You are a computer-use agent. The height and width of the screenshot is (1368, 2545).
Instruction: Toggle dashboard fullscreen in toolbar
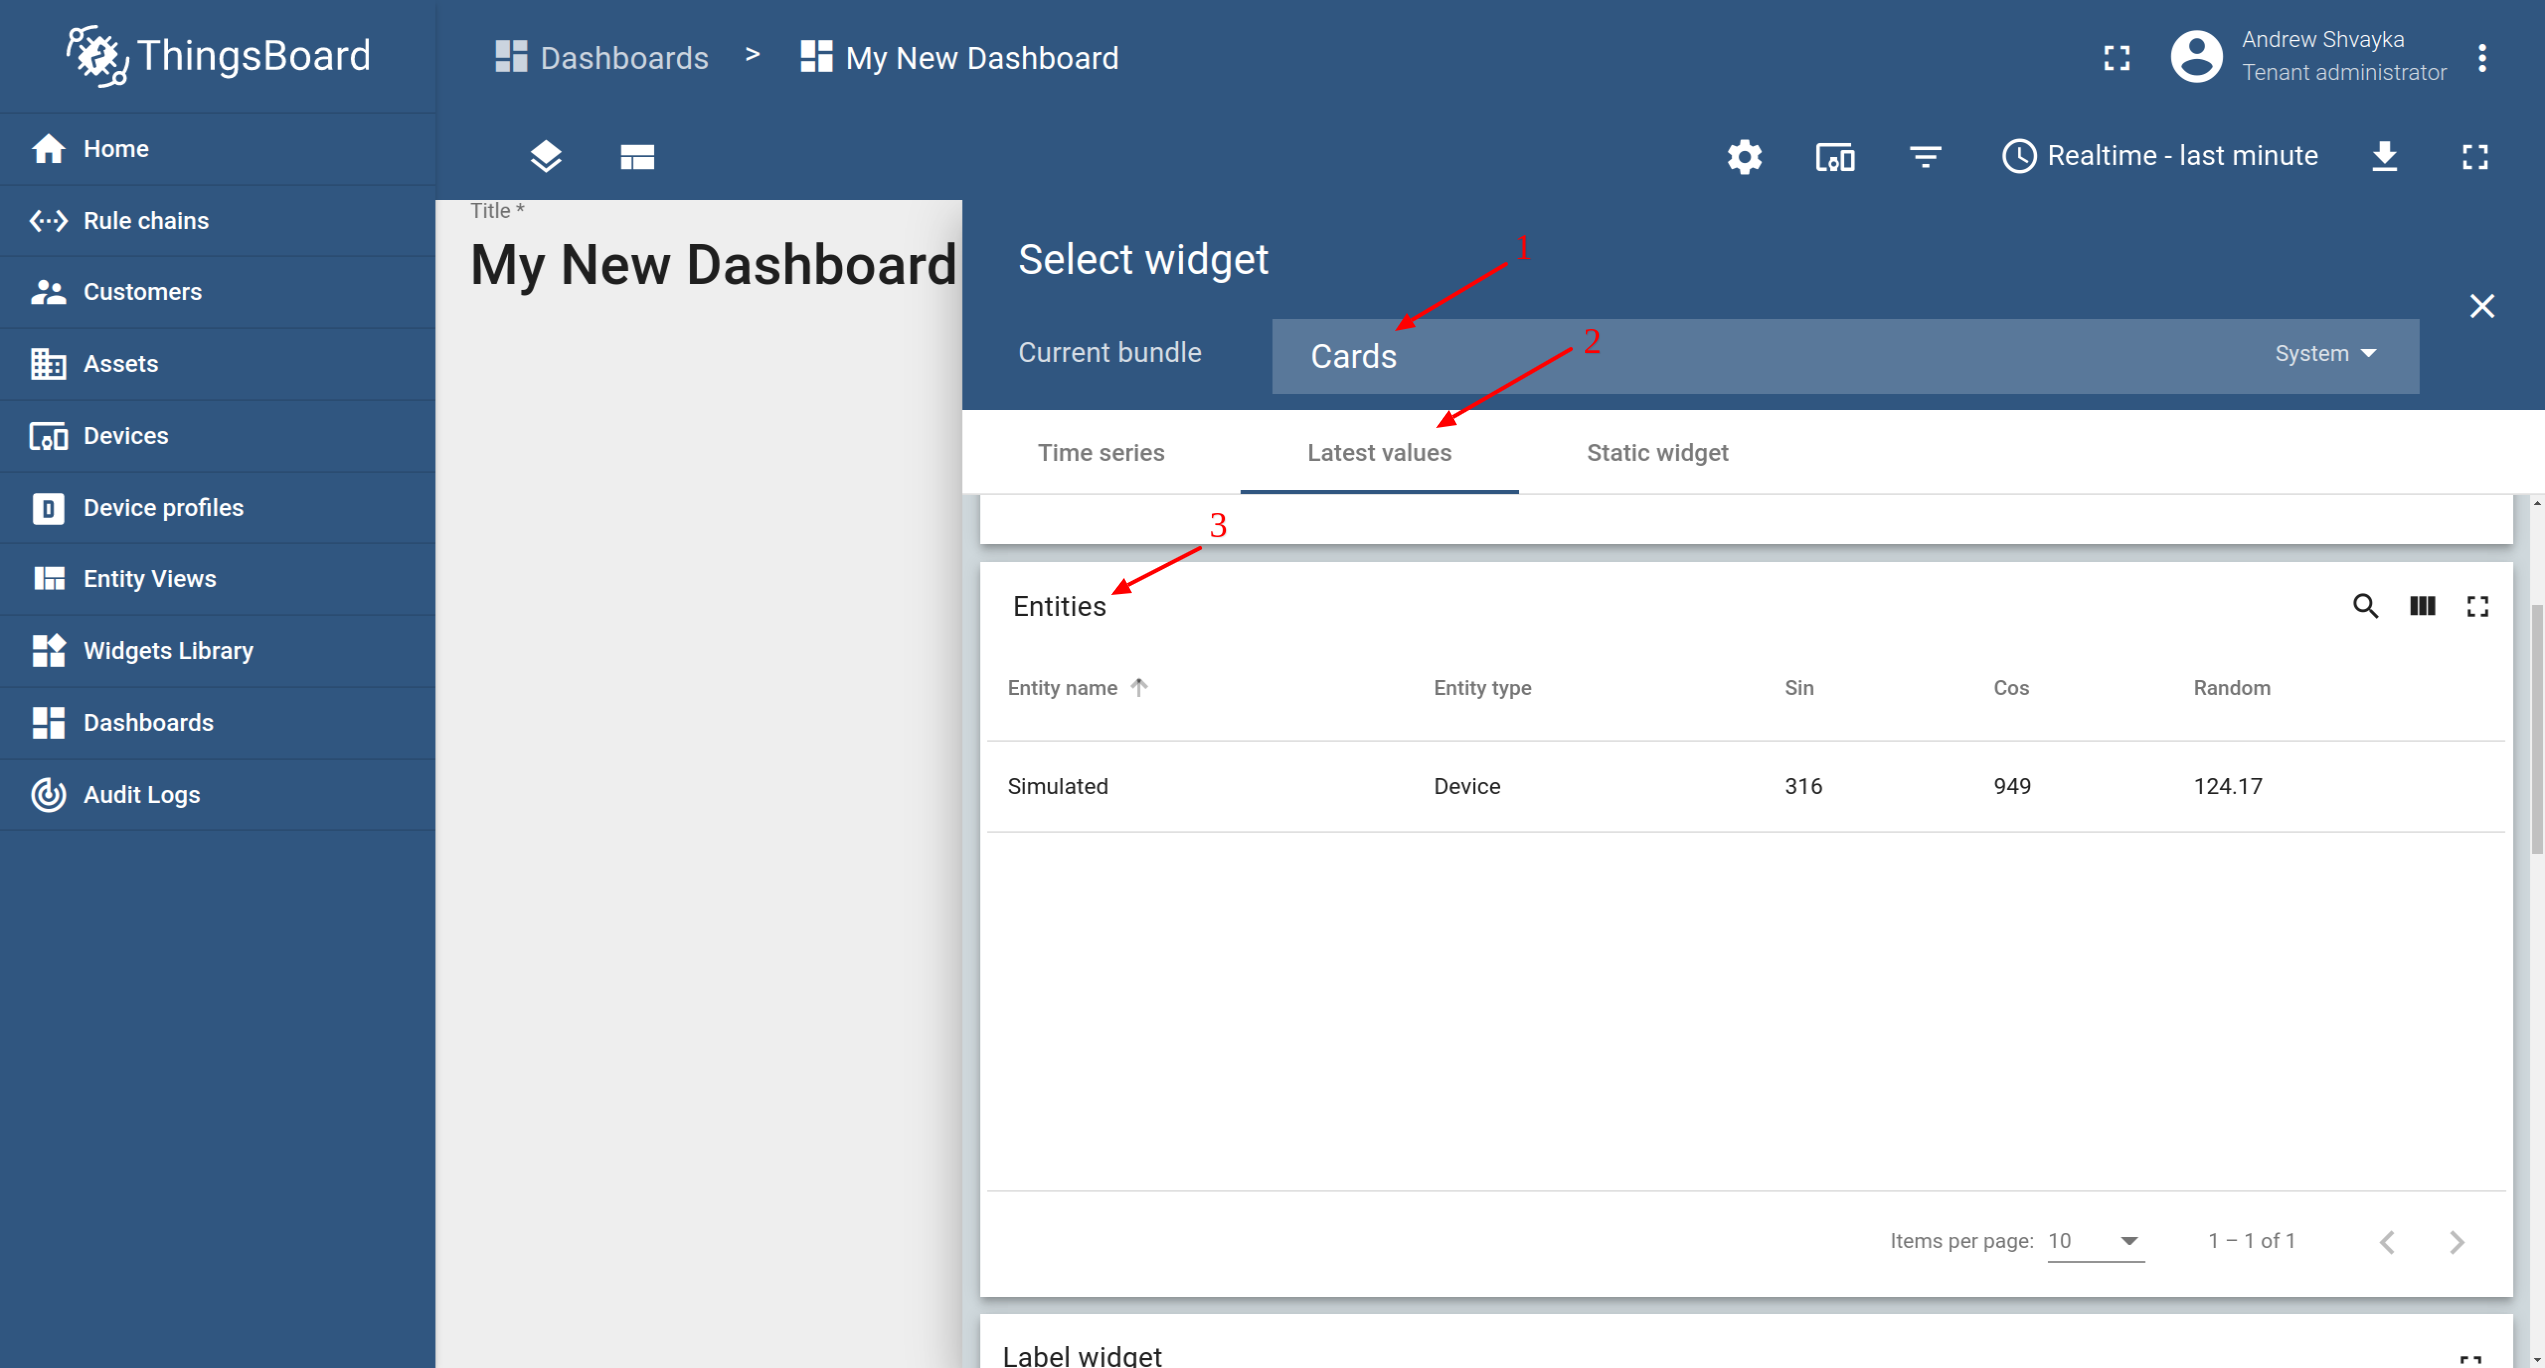point(2475,157)
